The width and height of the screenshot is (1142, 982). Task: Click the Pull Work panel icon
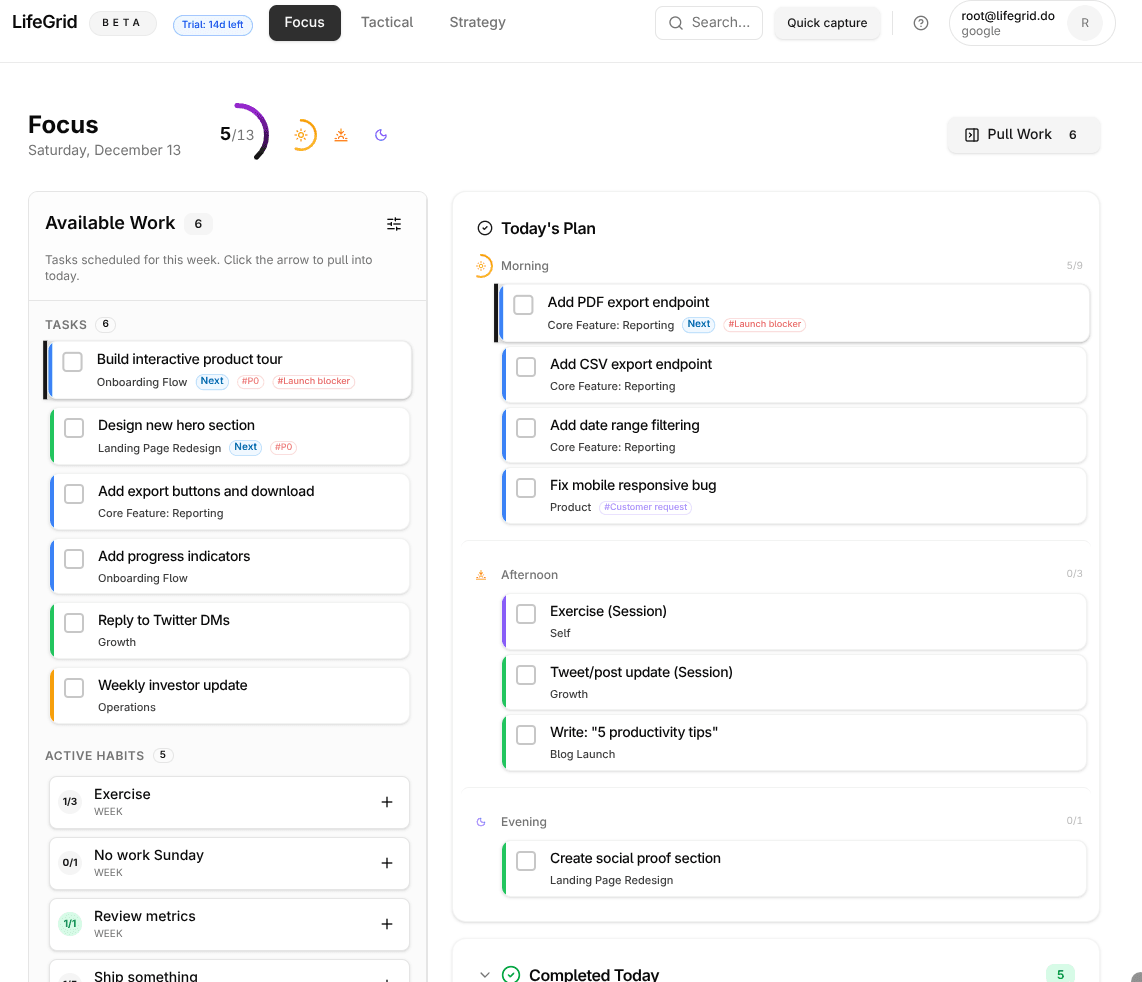pyautogui.click(x=972, y=133)
